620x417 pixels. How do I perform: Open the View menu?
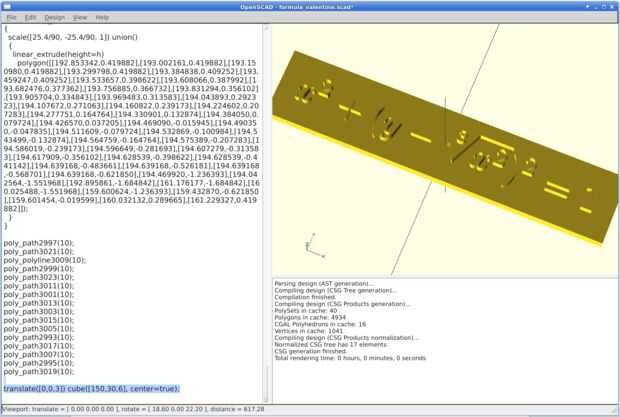click(80, 17)
